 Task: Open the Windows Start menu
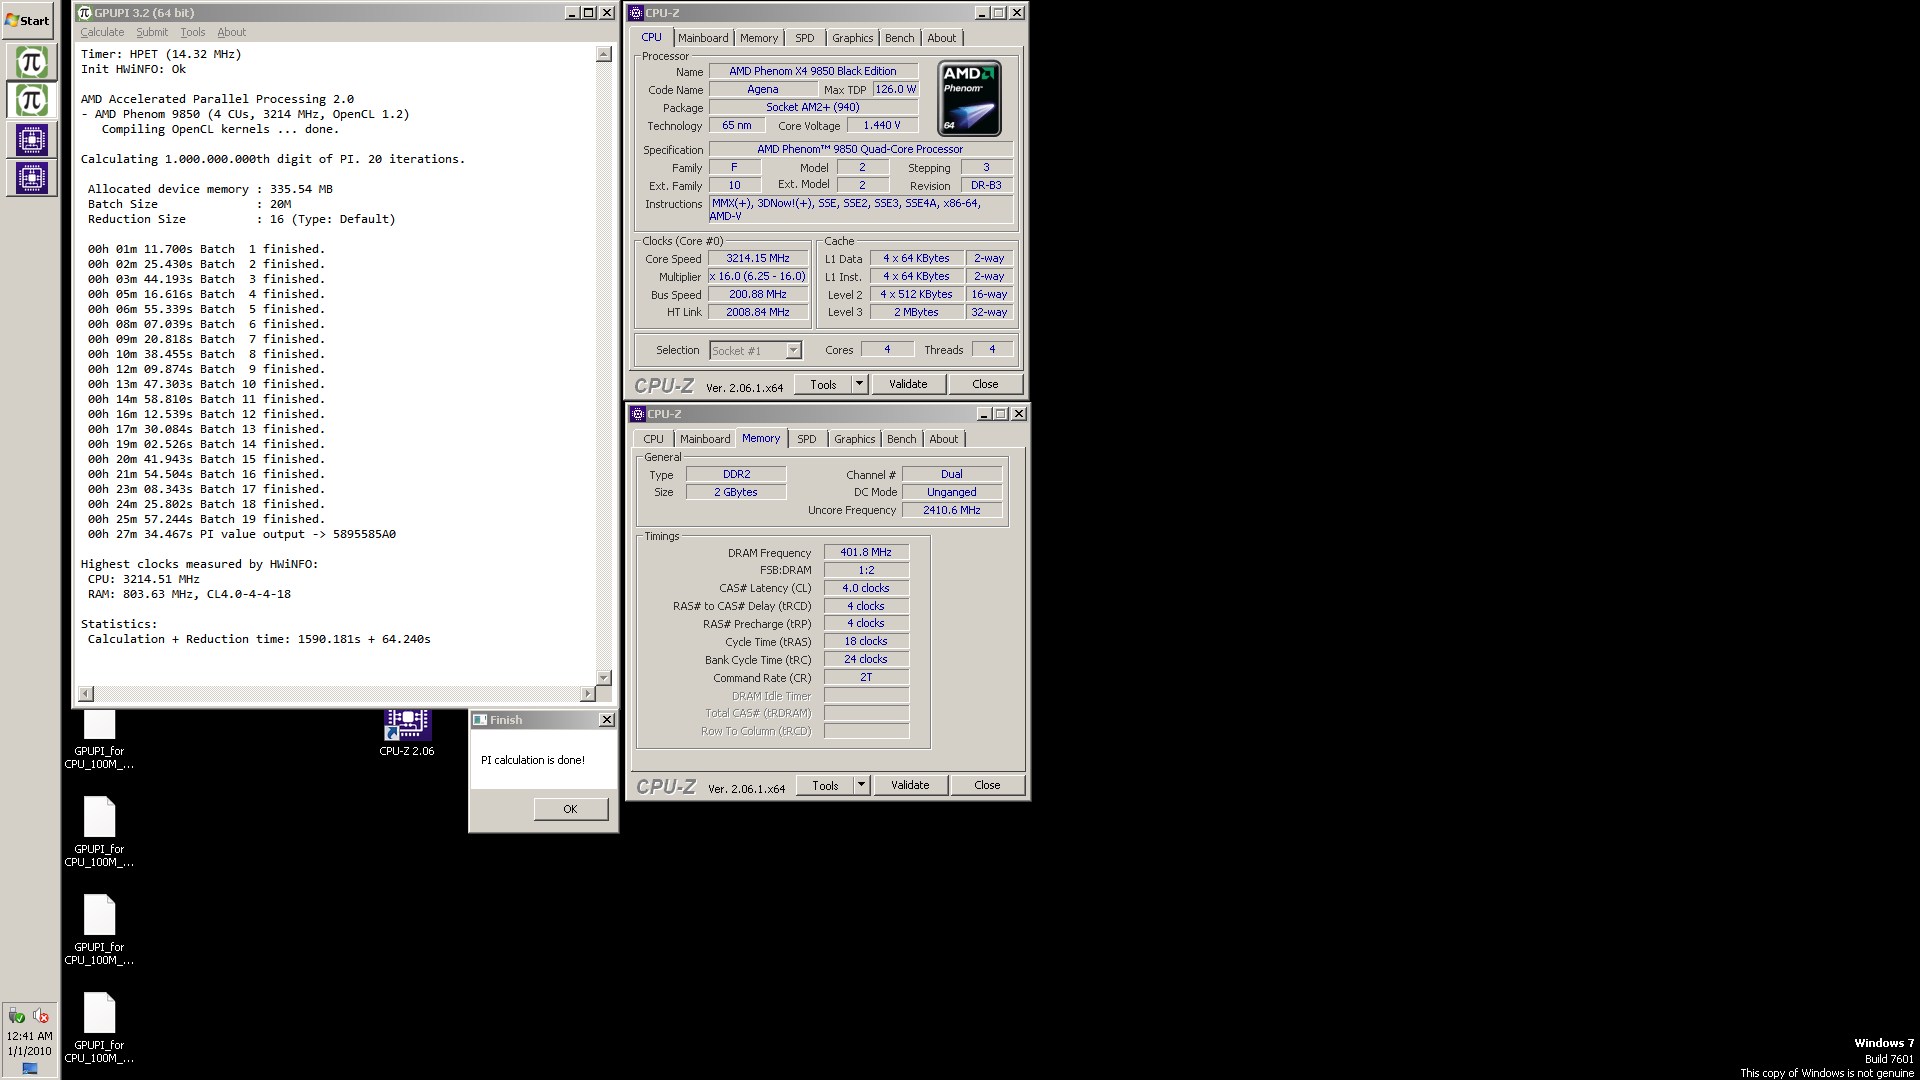[28, 20]
